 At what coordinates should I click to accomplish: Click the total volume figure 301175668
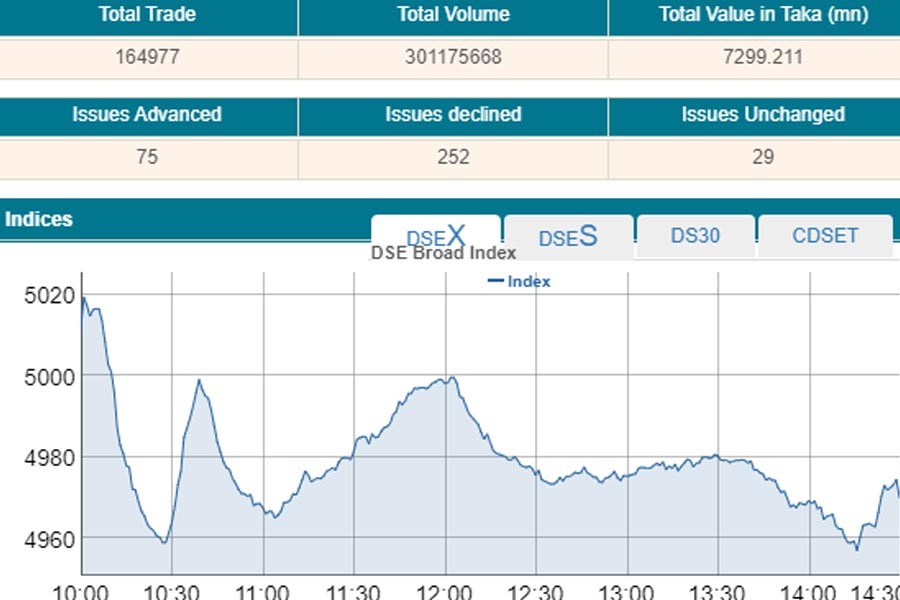point(453,57)
